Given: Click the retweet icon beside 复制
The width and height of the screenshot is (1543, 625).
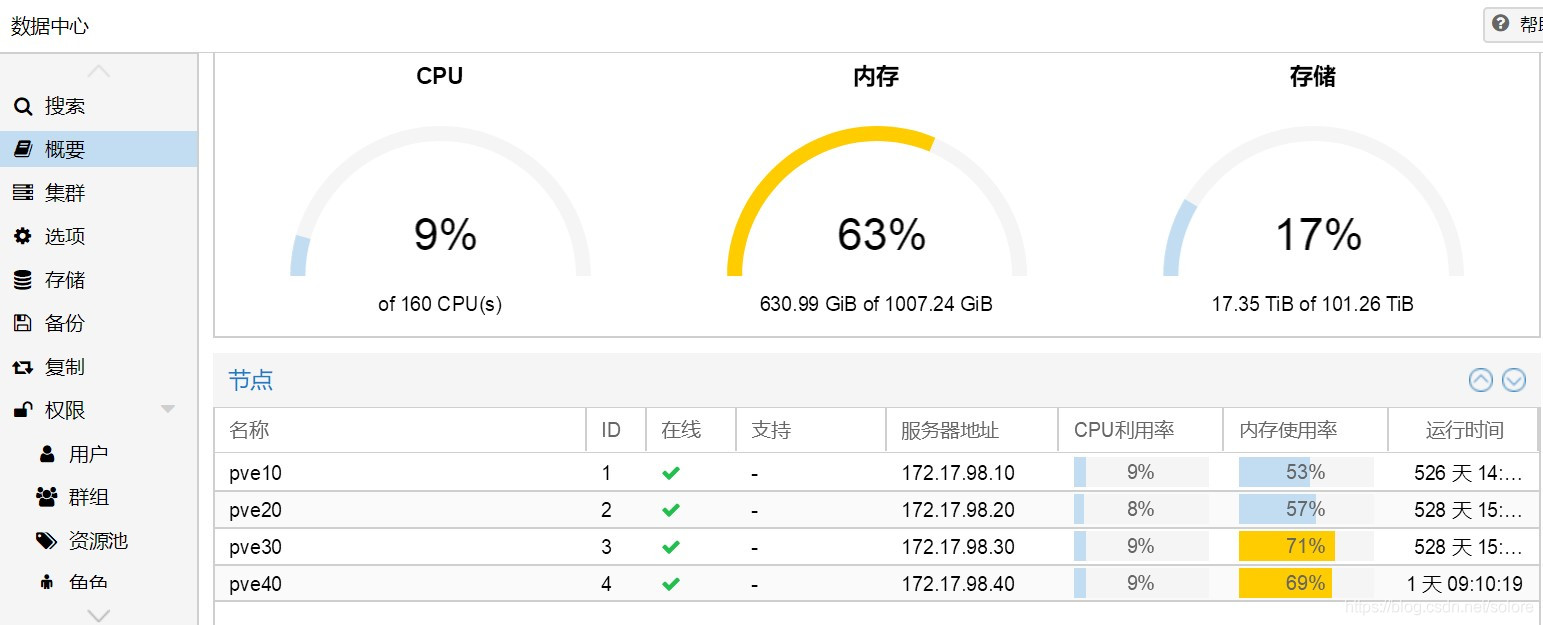Looking at the screenshot, I should click(x=22, y=367).
